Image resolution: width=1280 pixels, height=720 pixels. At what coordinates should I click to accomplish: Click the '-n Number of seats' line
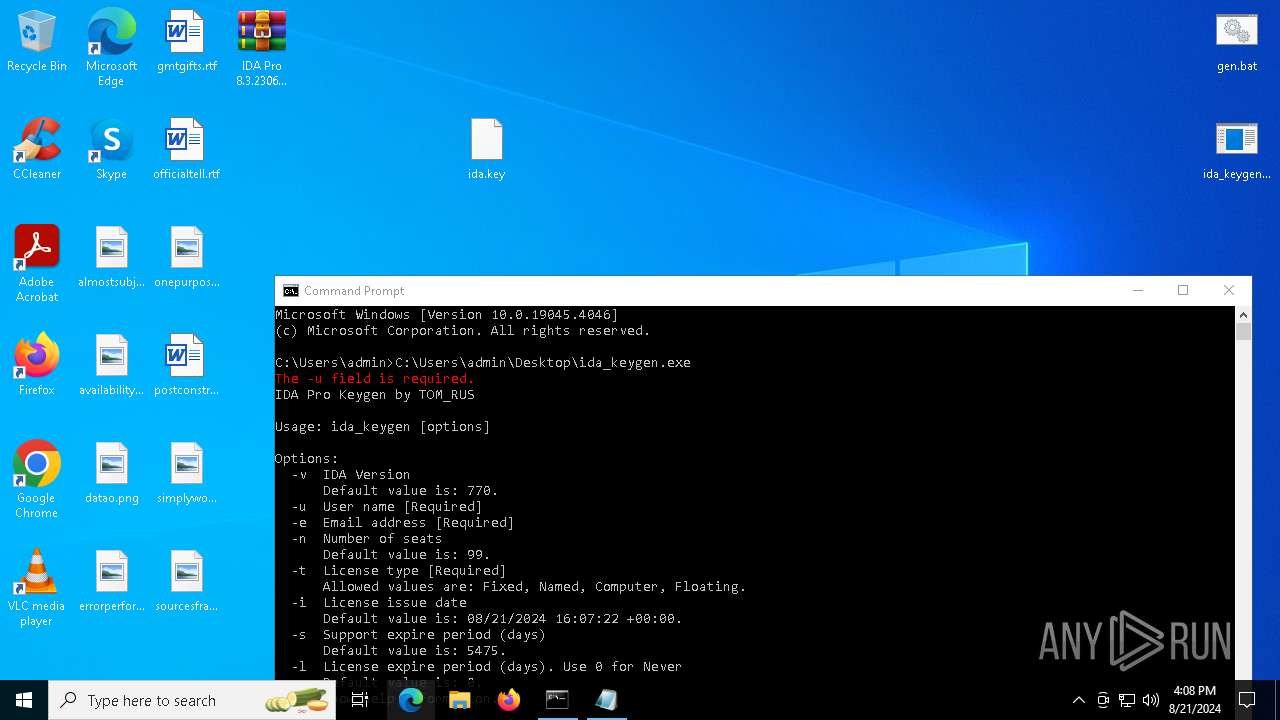367,539
